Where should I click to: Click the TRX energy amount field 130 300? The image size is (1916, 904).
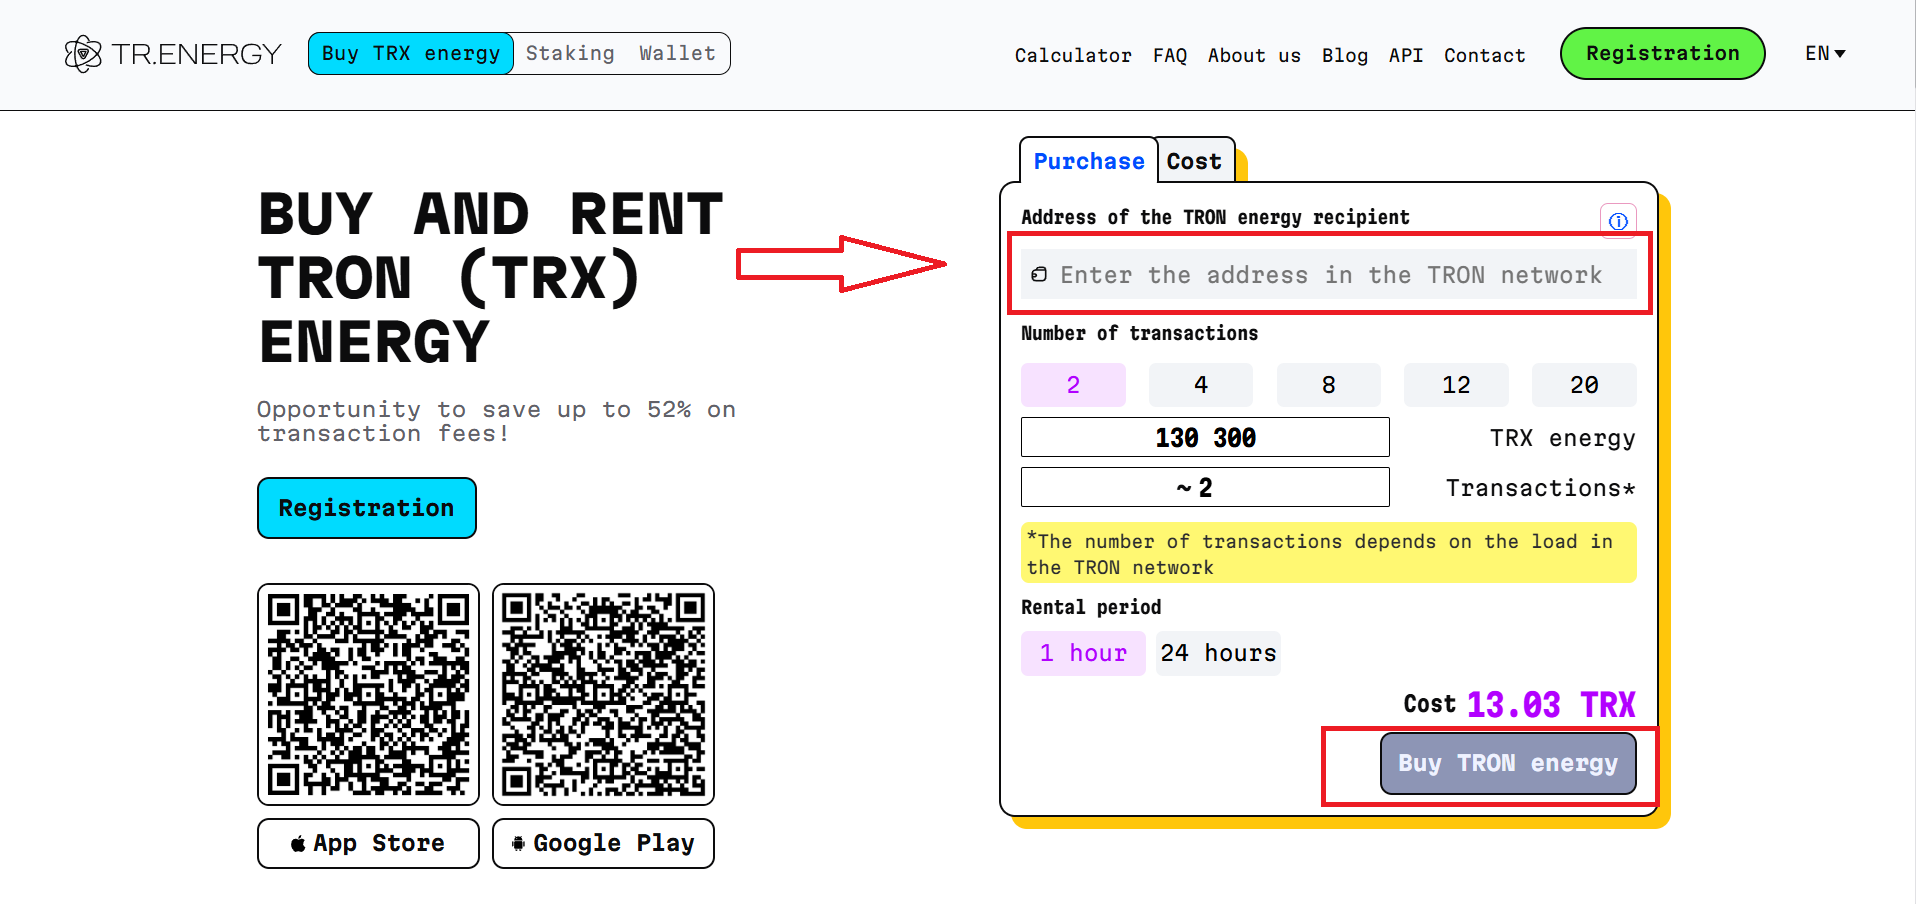pos(1205,437)
